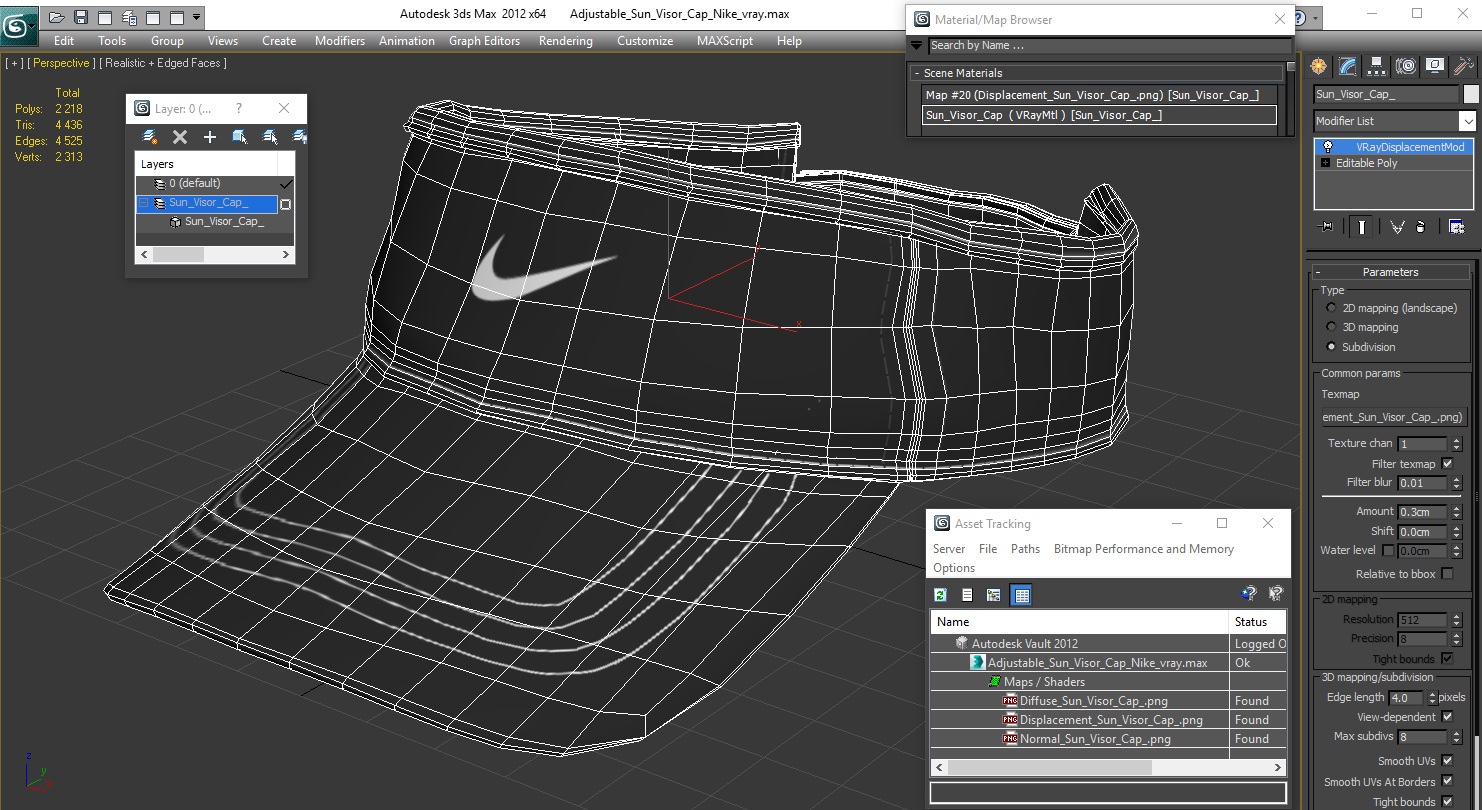This screenshot has width=1482, height=810.
Task: Toggle View-dependent checkbox
Action: coord(1446,717)
